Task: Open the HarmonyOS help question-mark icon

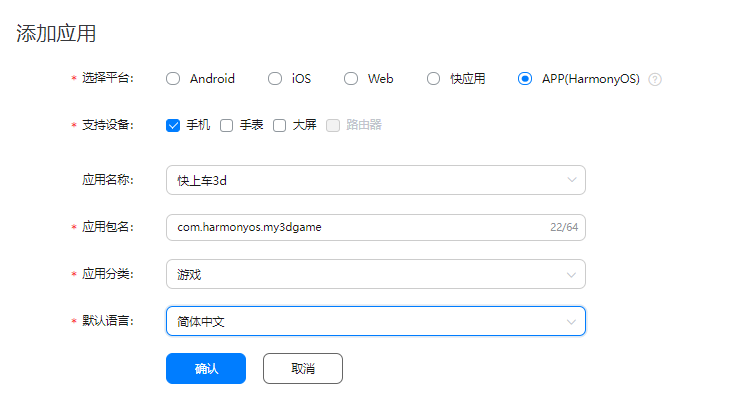Action: pos(655,79)
